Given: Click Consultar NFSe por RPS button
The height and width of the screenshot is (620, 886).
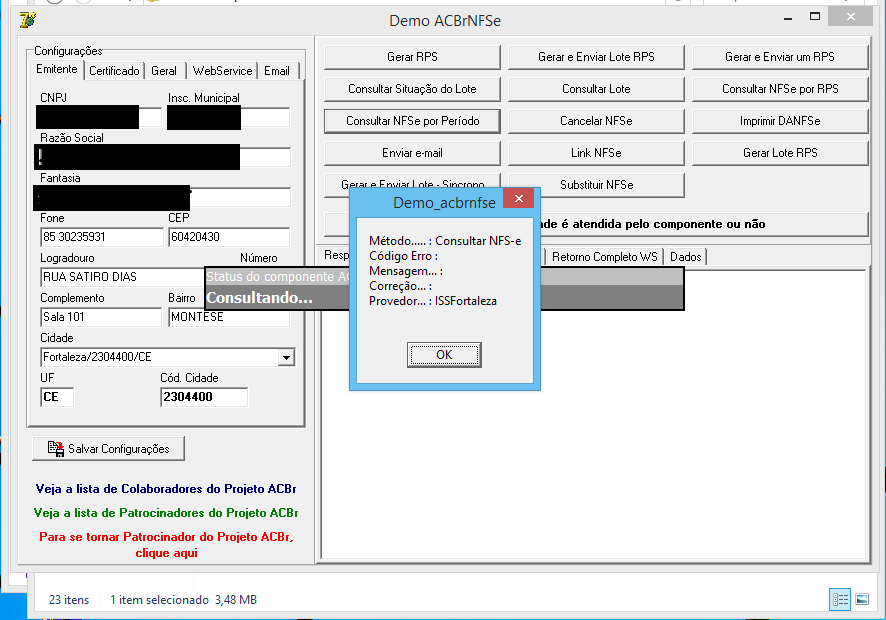Looking at the screenshot, I should tap(780, 89).
